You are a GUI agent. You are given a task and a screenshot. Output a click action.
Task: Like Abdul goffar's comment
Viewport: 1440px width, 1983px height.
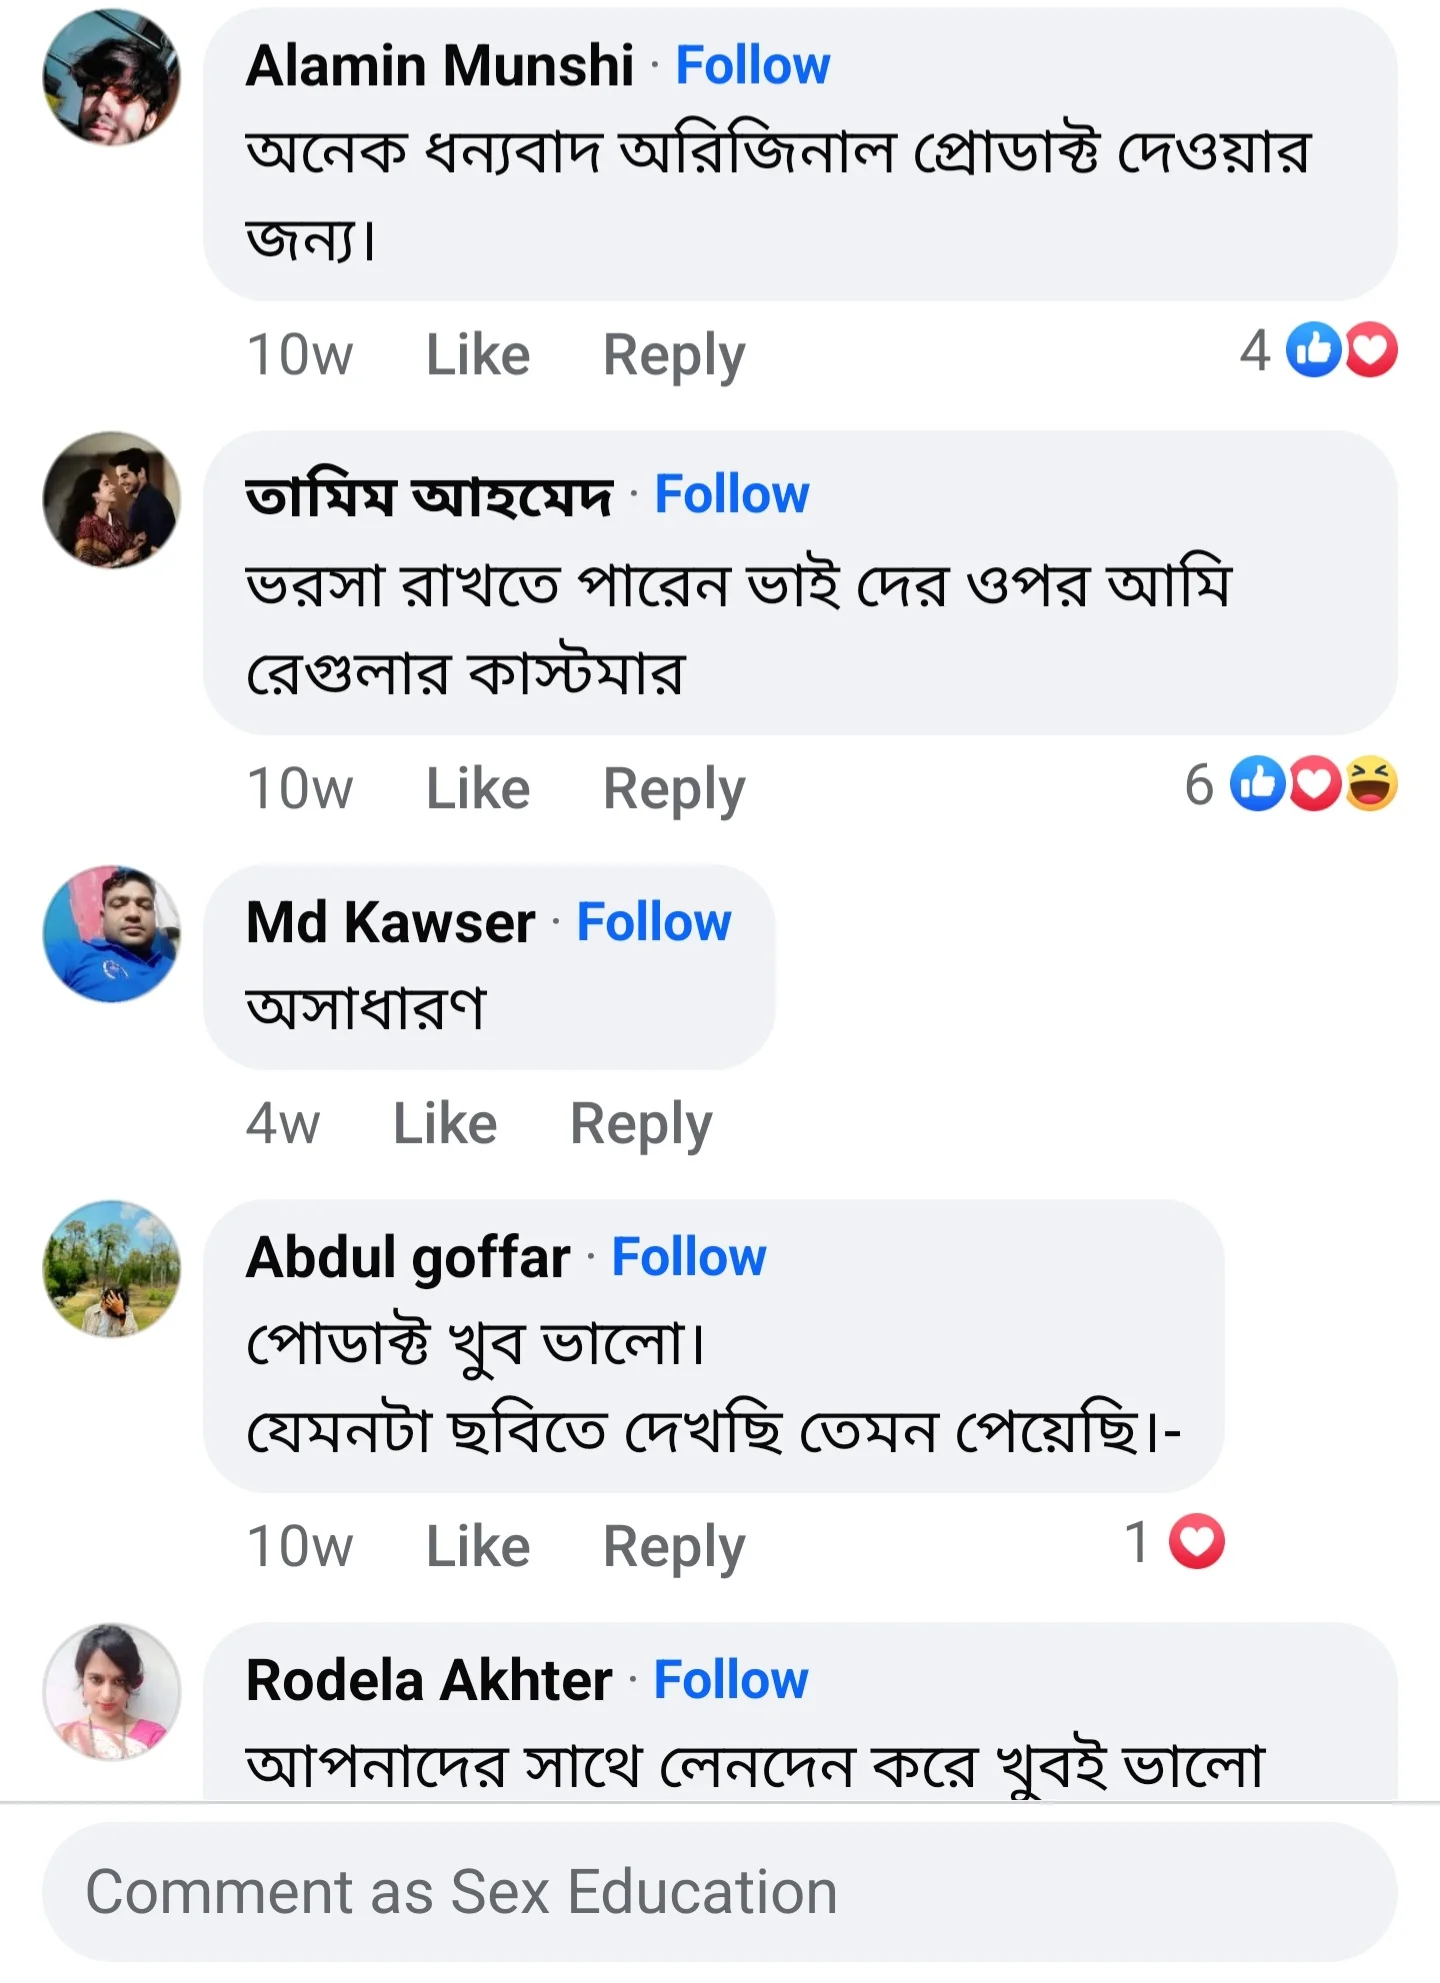[478, 1546]
